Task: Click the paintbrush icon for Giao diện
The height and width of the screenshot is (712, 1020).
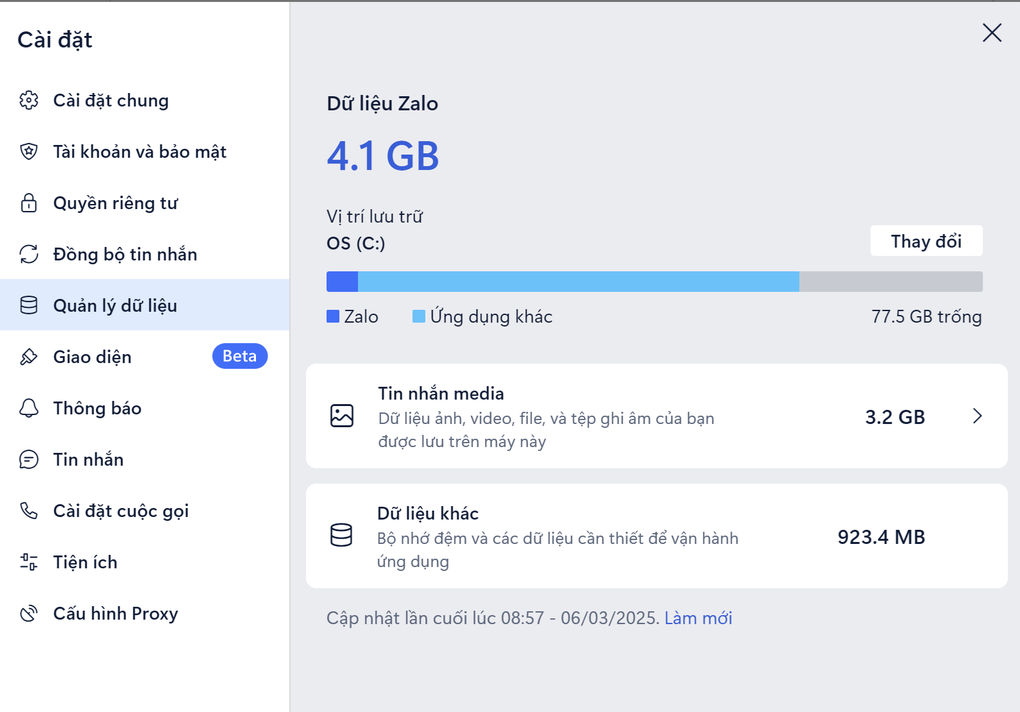Action: click(x=29, y=357)
